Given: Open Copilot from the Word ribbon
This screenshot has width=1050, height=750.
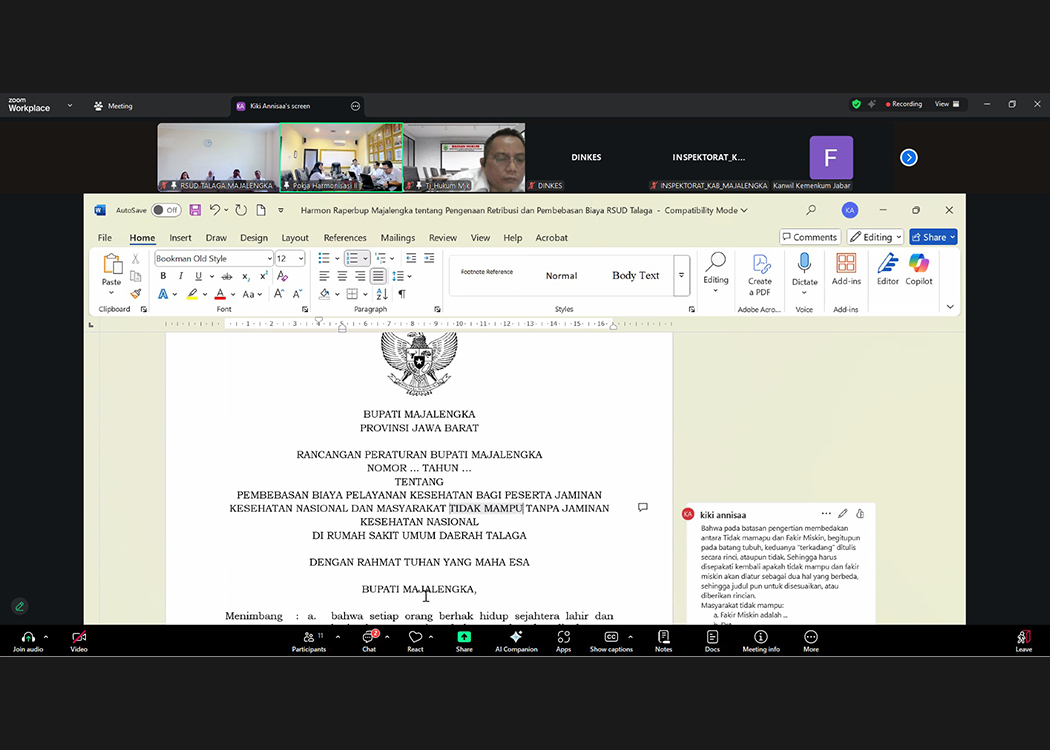Looking at the screenshot, I should pyautogui.click(x=919, y=263).
